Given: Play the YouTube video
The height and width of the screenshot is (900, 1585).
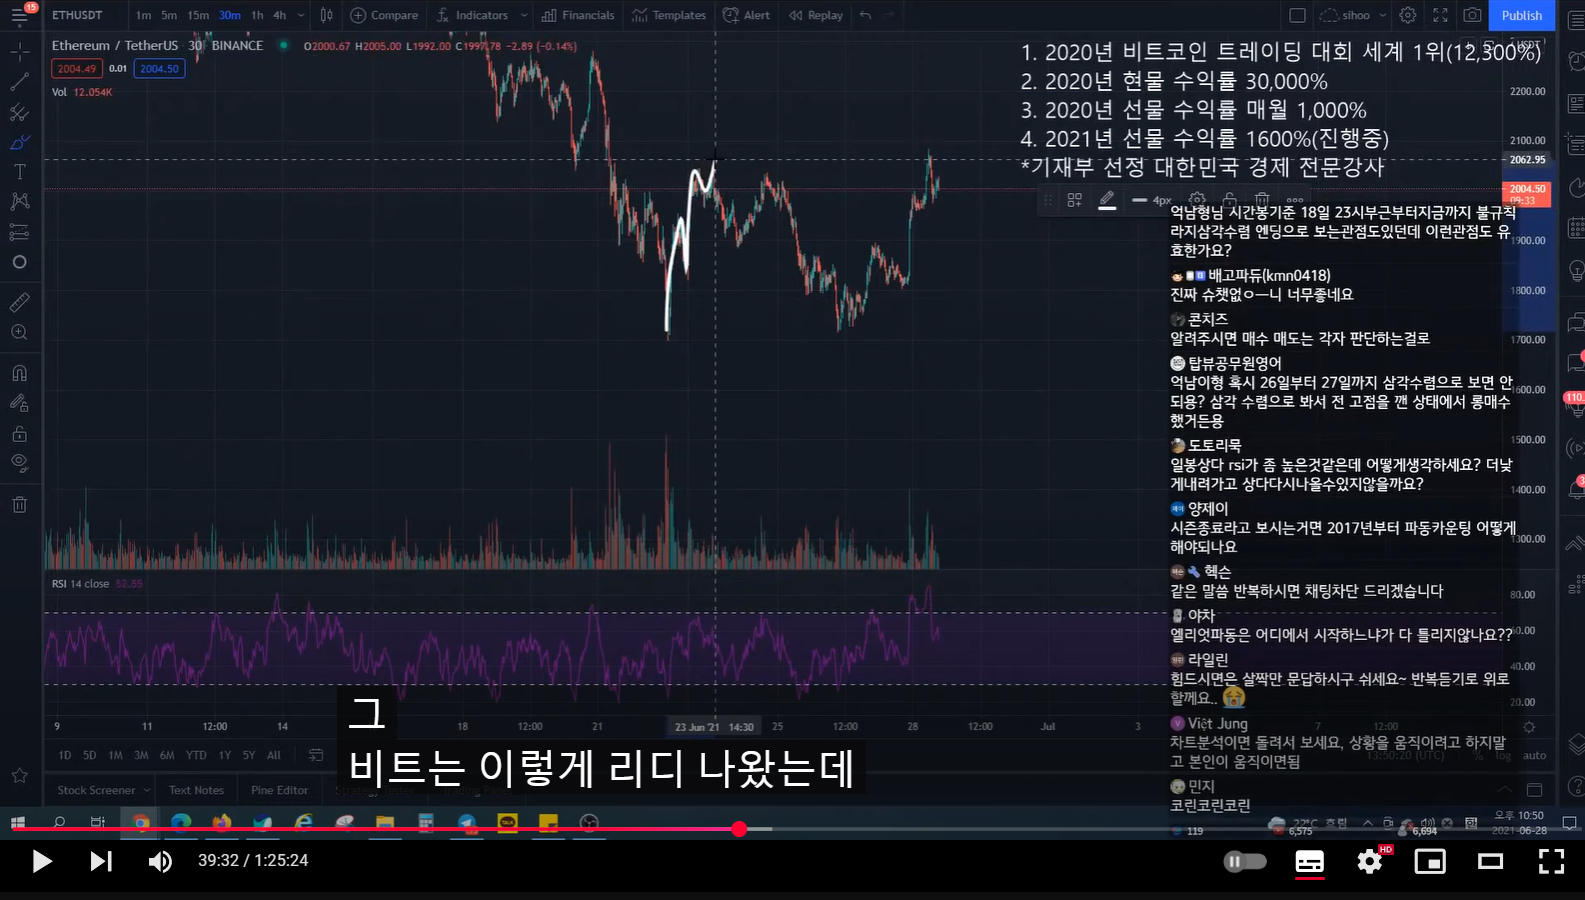Looking at the screenshot, I should click(x=42, y=861).
